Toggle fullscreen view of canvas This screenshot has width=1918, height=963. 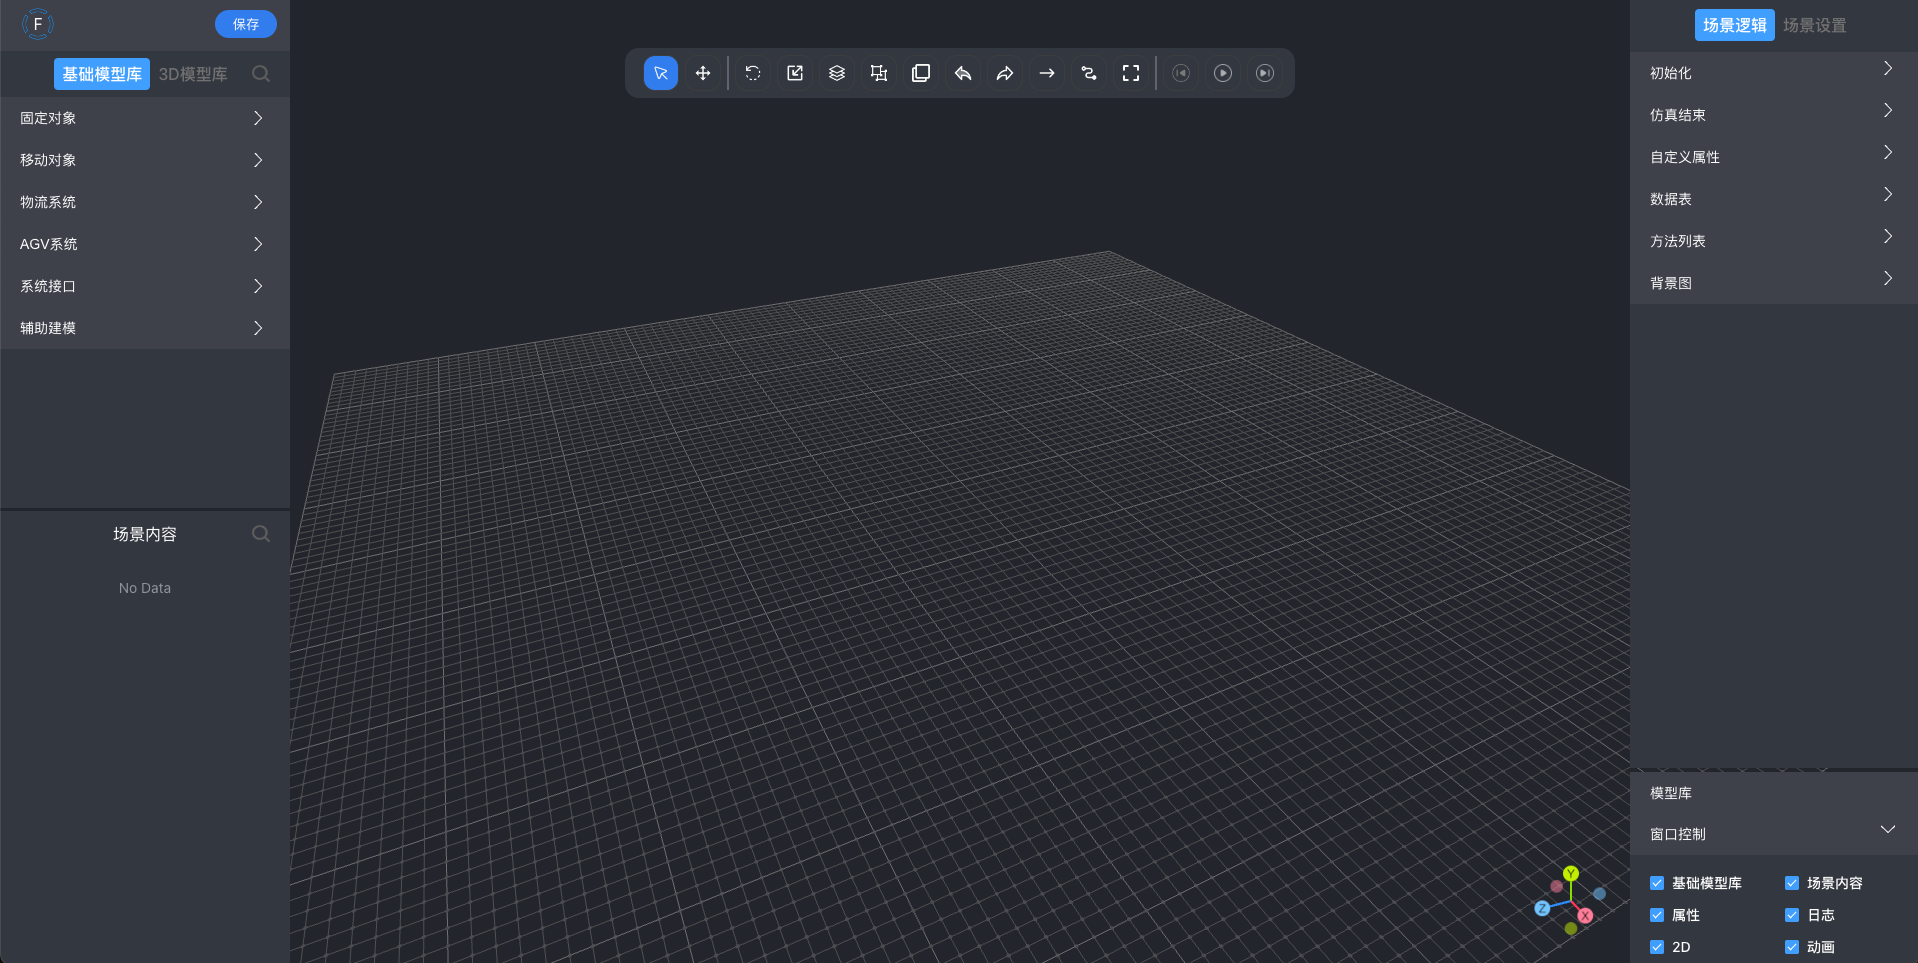coord(1131,73)
